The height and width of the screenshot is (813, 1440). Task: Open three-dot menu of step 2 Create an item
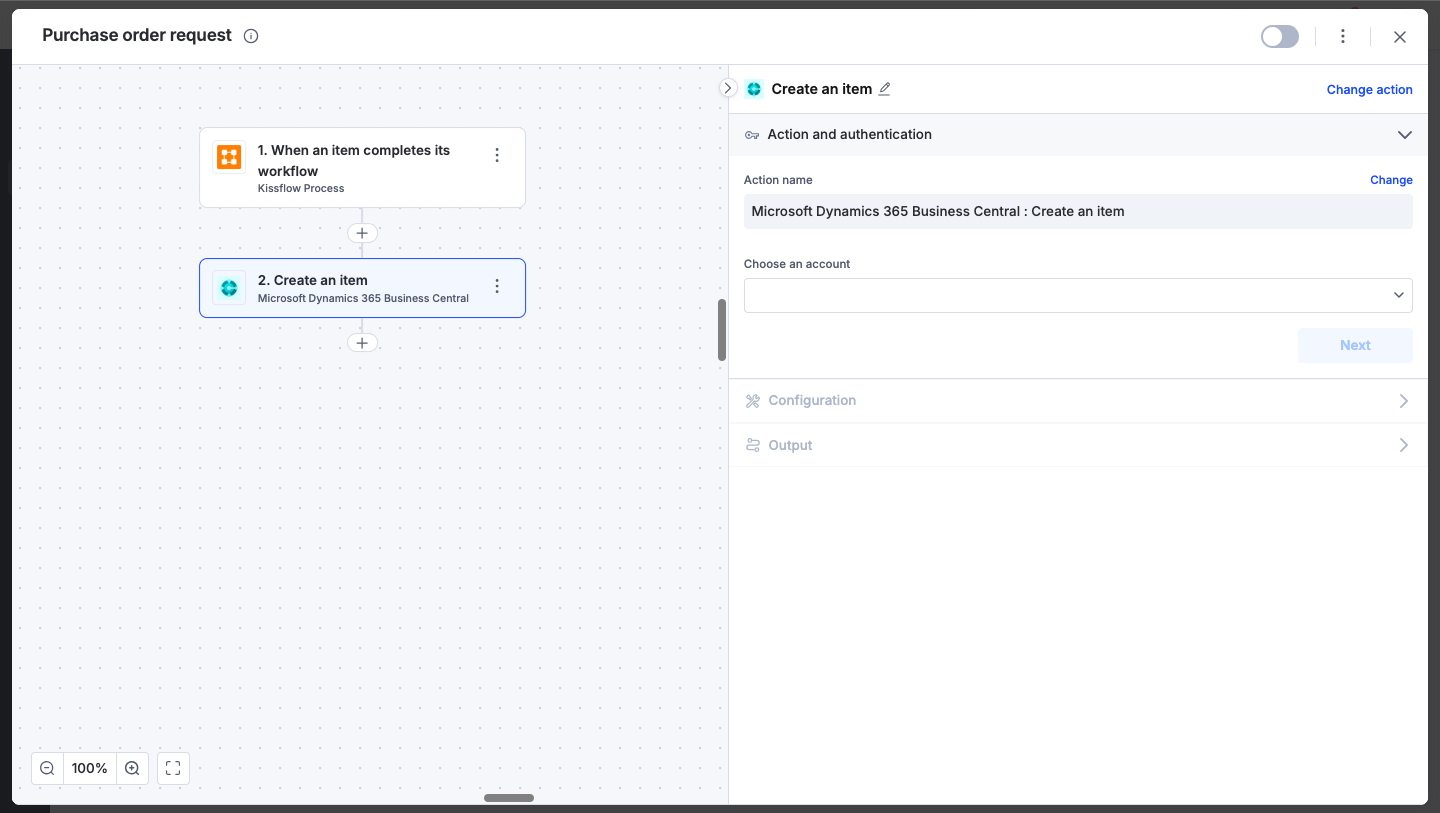497,286
